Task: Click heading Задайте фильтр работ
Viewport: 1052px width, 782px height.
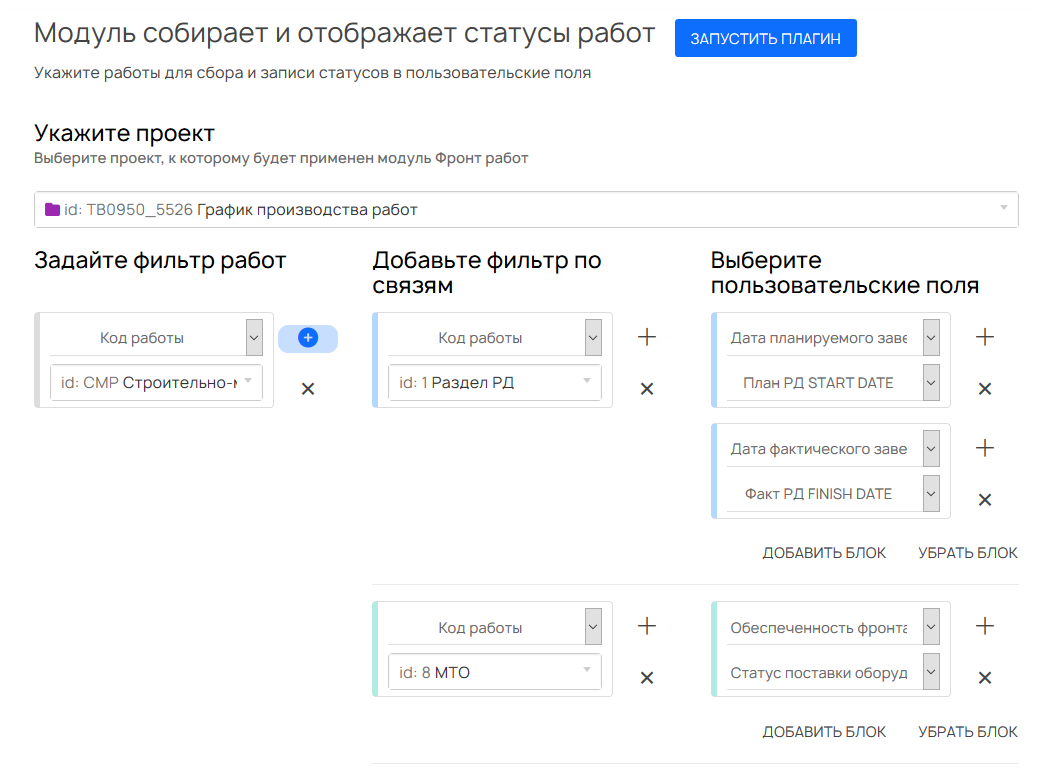Action: [x=160, y=260]
